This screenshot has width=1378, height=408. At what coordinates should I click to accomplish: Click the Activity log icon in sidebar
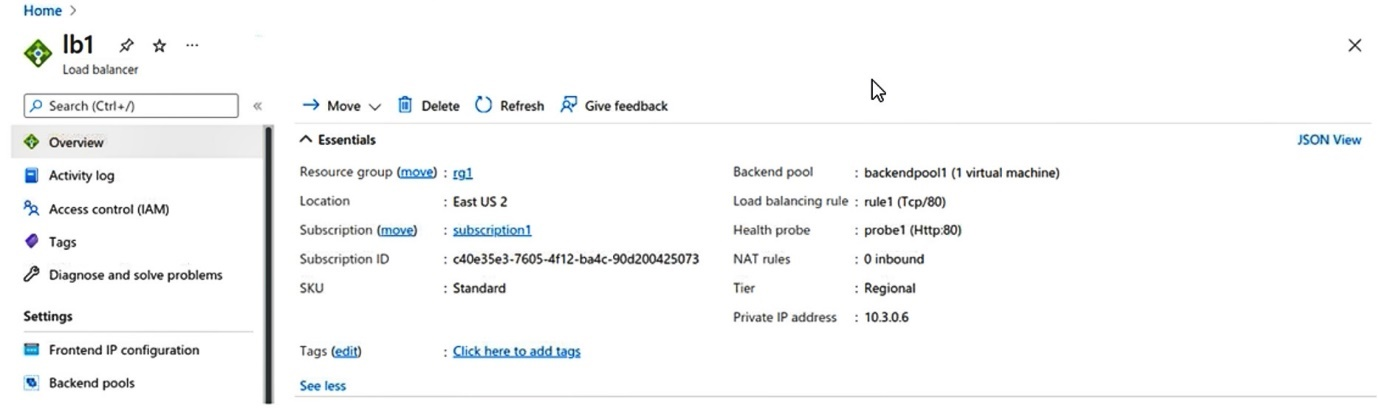[31, 176]
